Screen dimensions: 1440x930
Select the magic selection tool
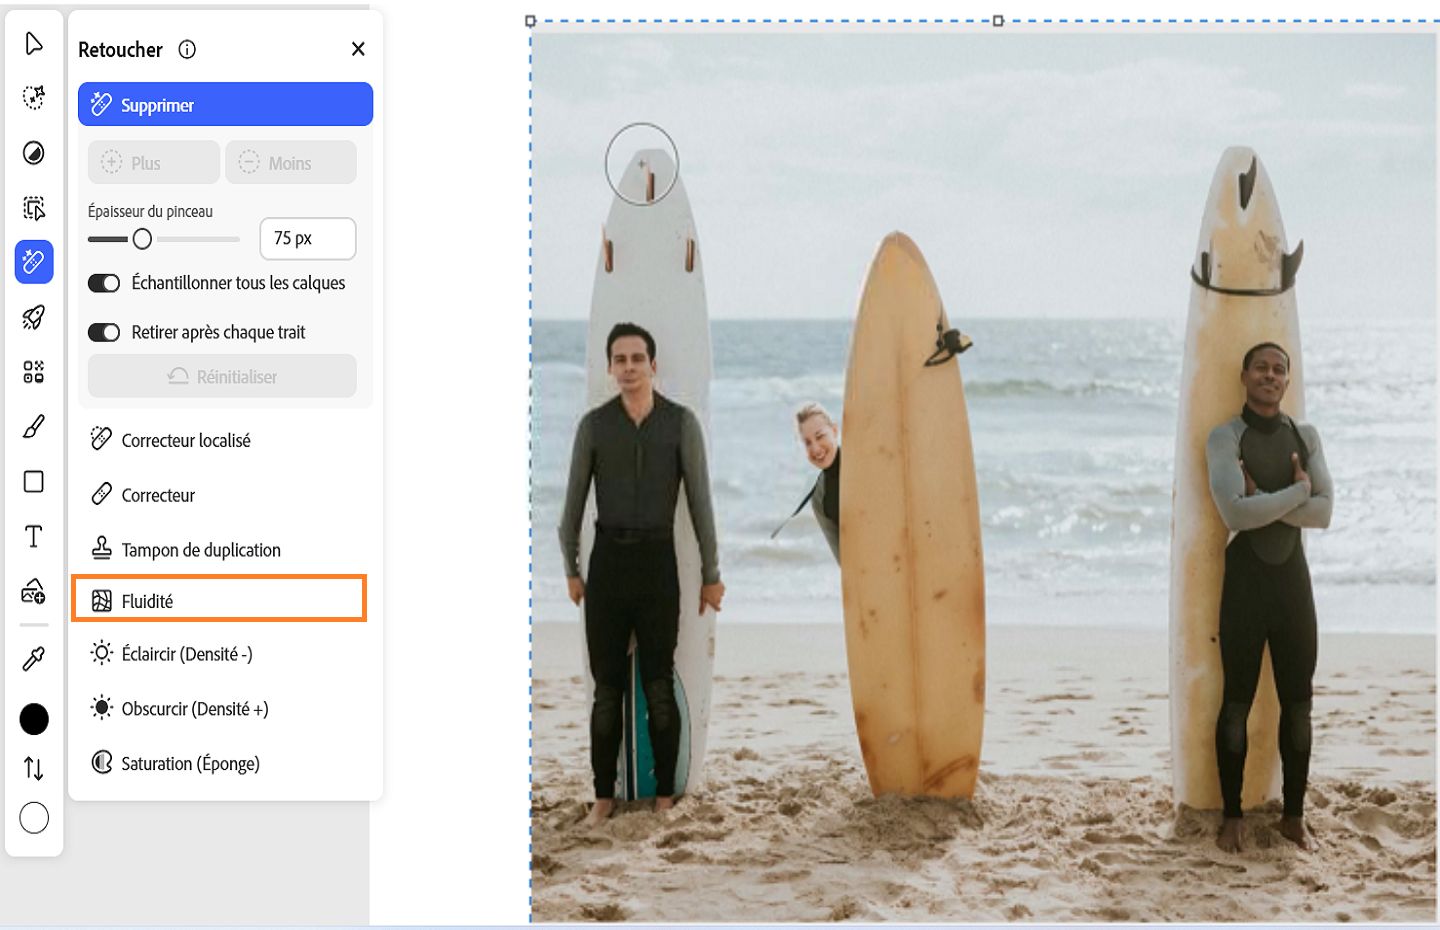coord(33,98)
